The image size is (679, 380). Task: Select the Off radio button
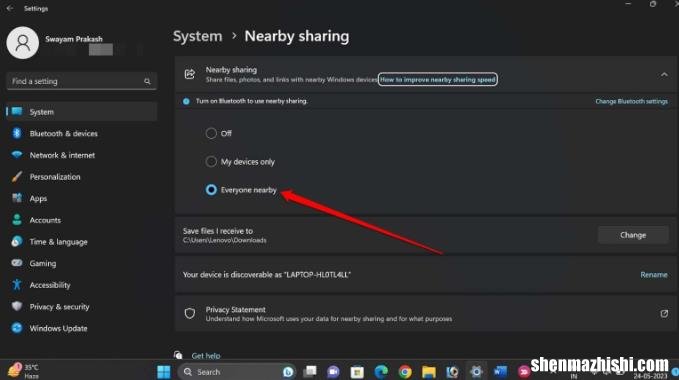[211, 133]
